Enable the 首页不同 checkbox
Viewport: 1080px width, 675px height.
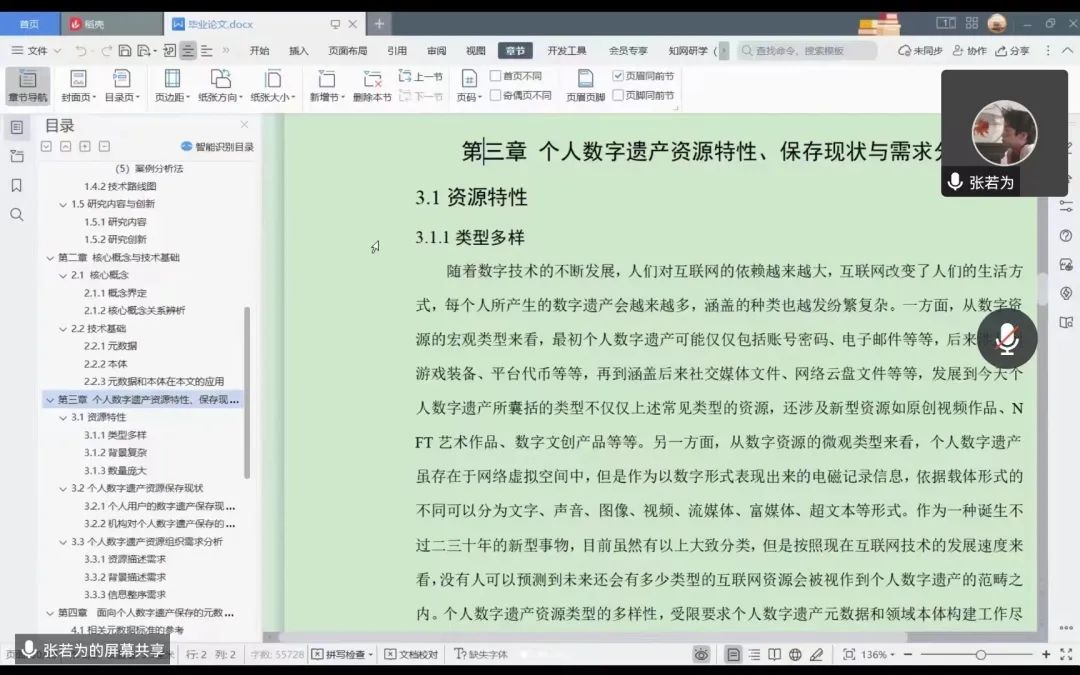(495, 76)
